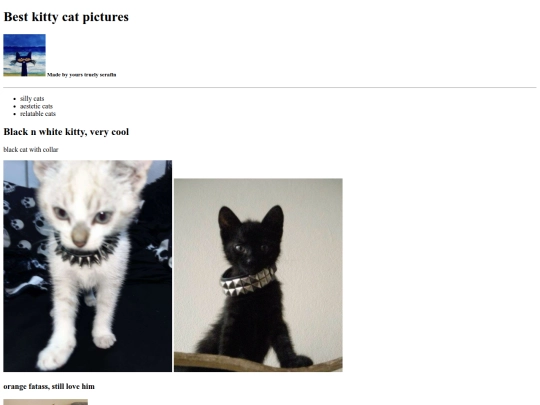Click the white kitten's black spiked collar
The height and width of the screenshot is (405, 540).
(x=86, y=251)
